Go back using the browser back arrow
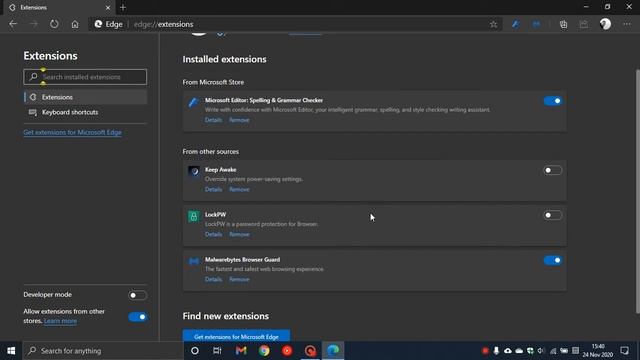This screenshot has height=360, width=640. click(13, 24)
